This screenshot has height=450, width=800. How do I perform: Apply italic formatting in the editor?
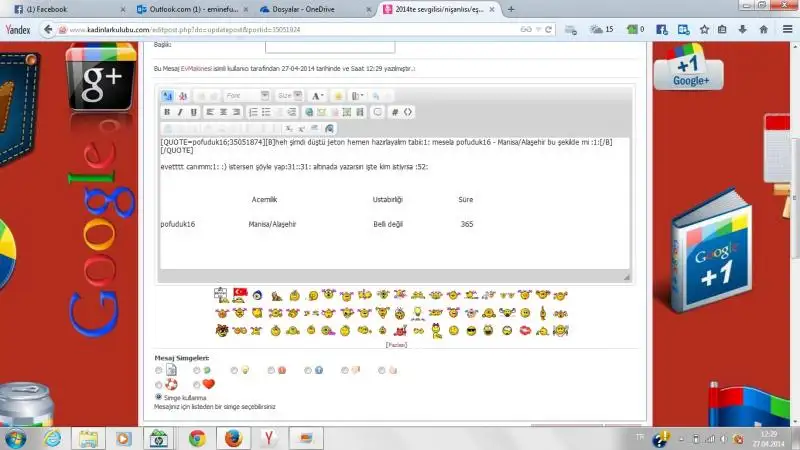point(181,112)
